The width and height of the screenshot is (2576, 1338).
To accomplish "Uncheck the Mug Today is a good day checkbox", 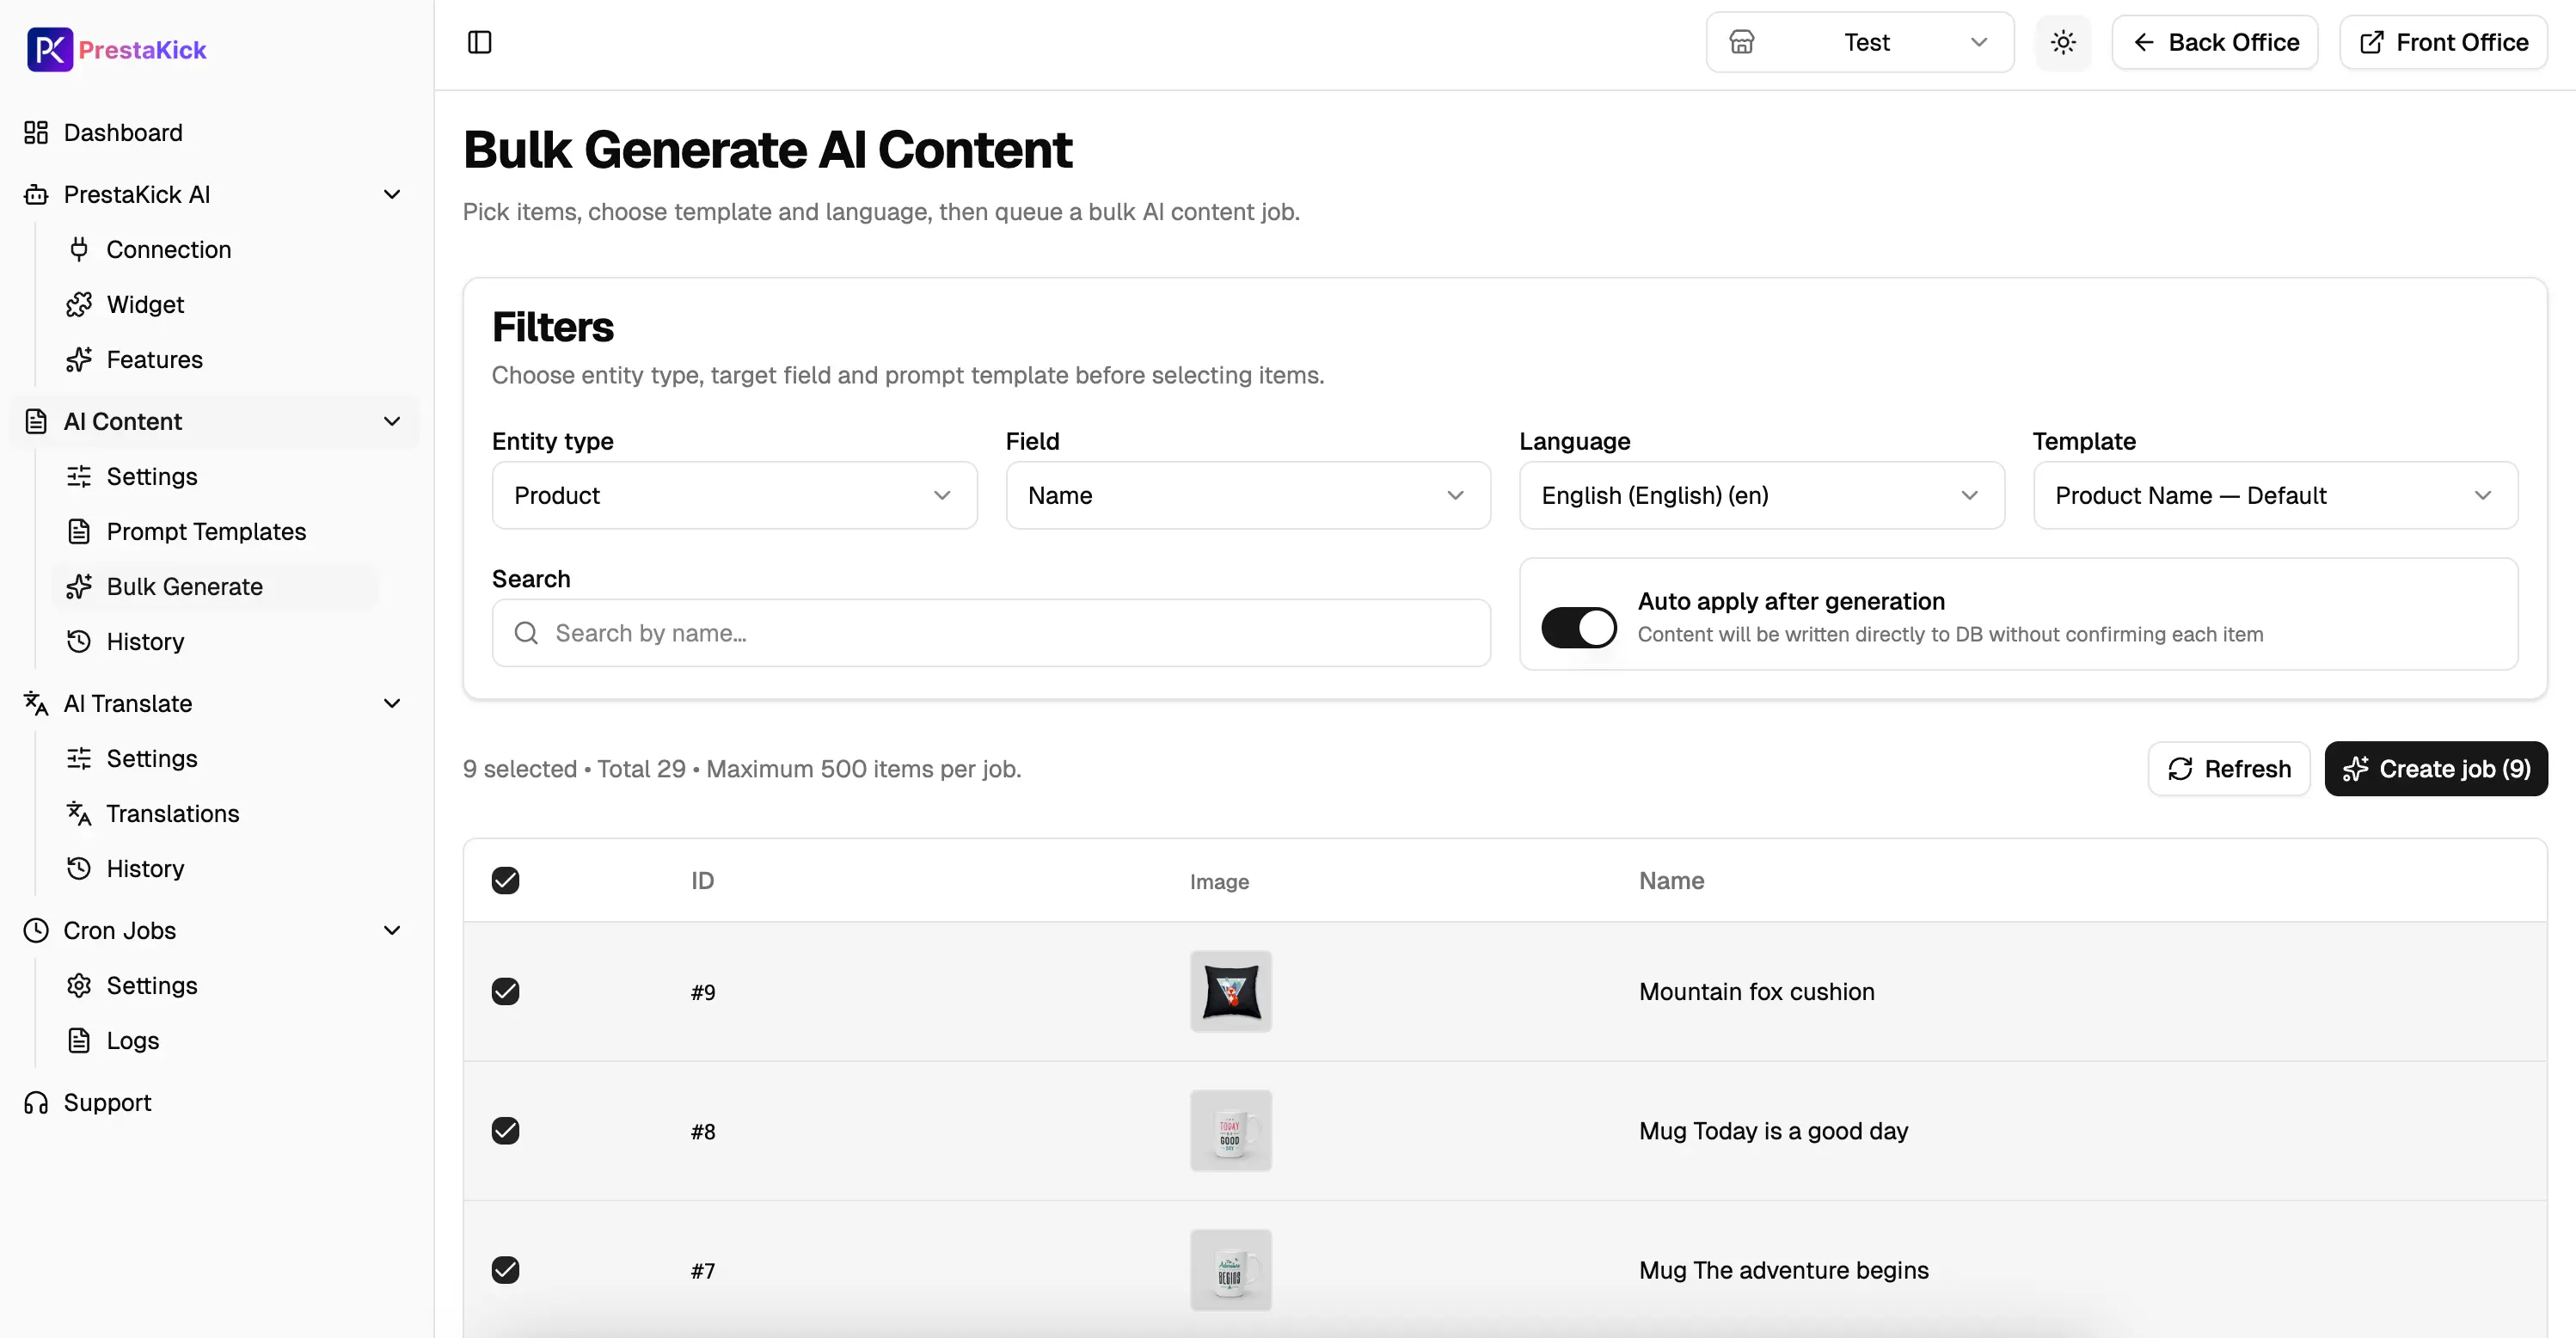I will point(506,1130).
